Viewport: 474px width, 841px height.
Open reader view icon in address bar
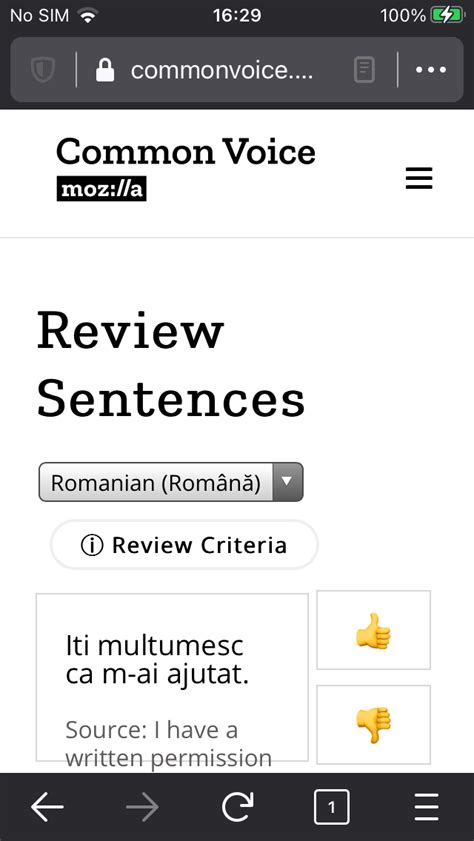(x=364, y=70)
